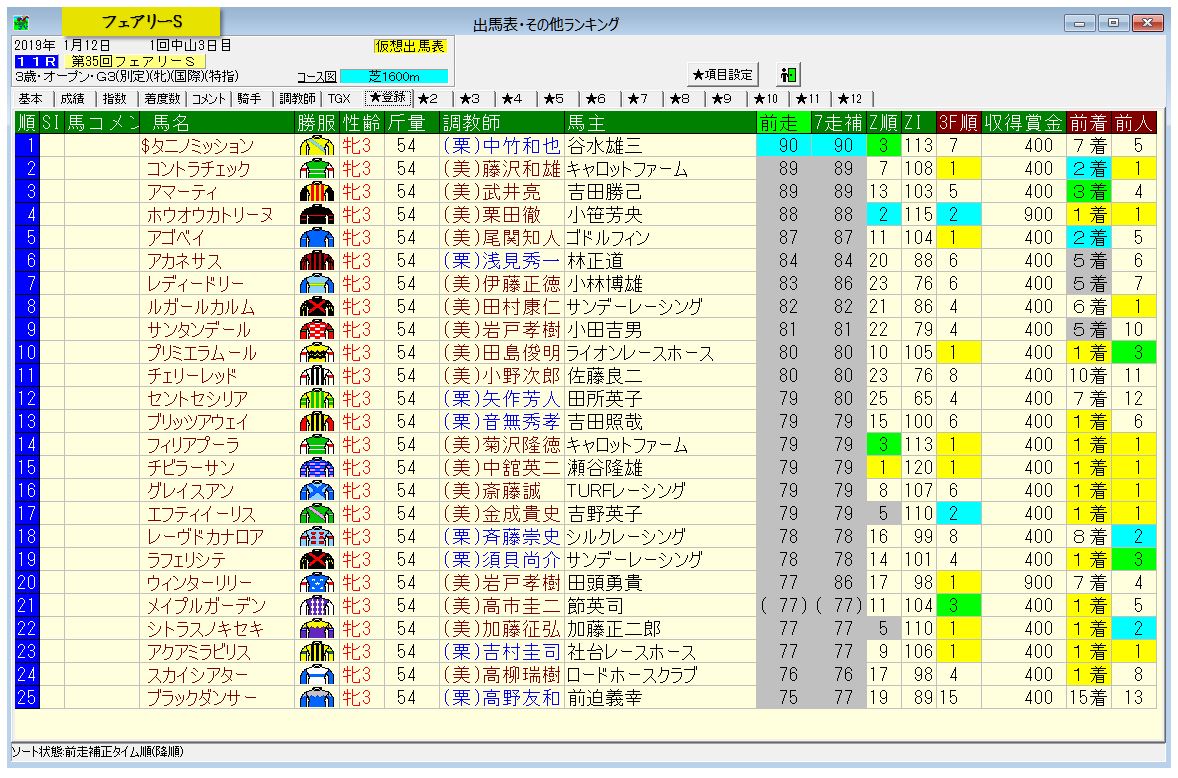This screenshot has height=778, width=1178.
Task: Click owner name ロードホースクラブ
Action: pos(633,675)
